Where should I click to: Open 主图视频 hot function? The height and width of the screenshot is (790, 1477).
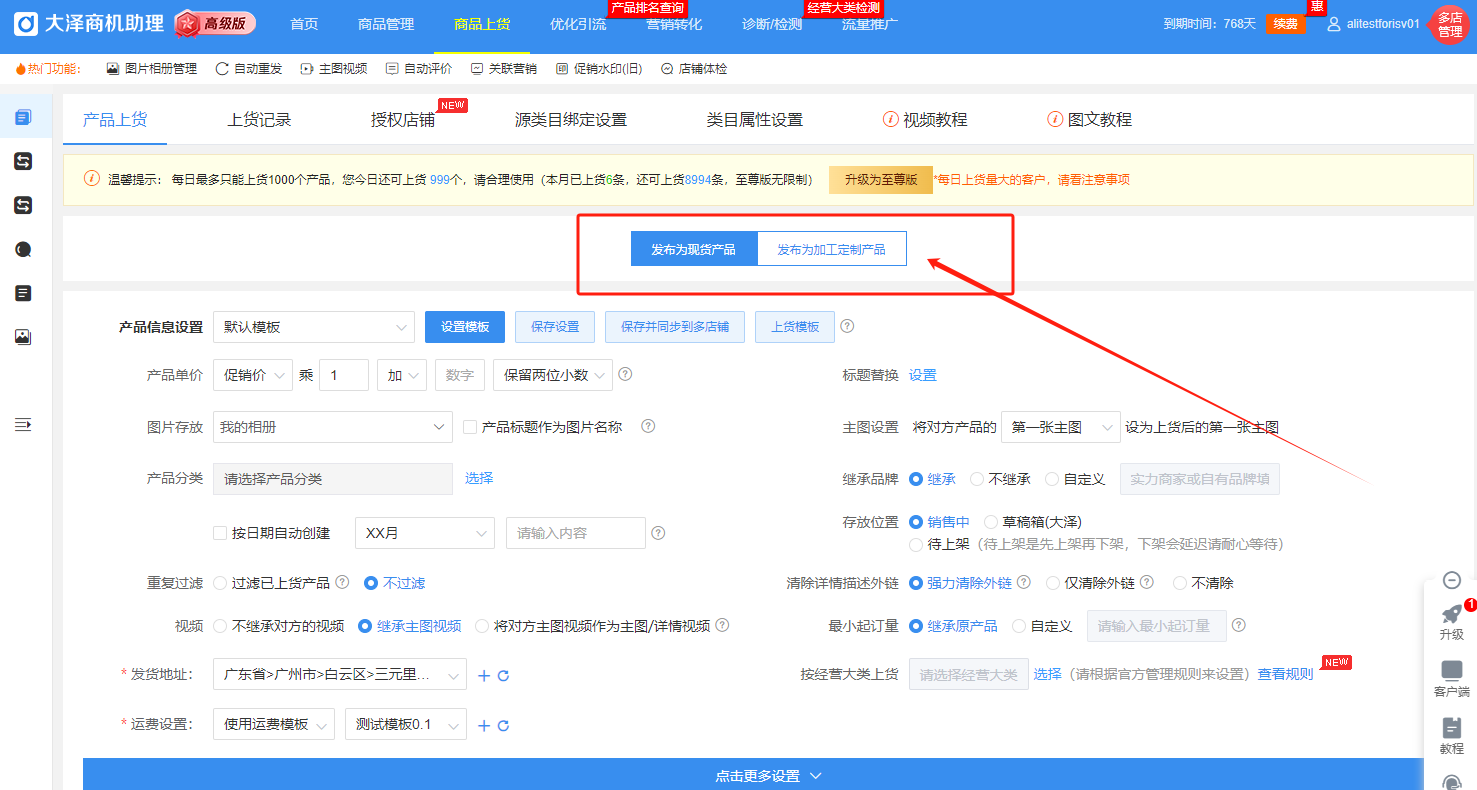334,69
